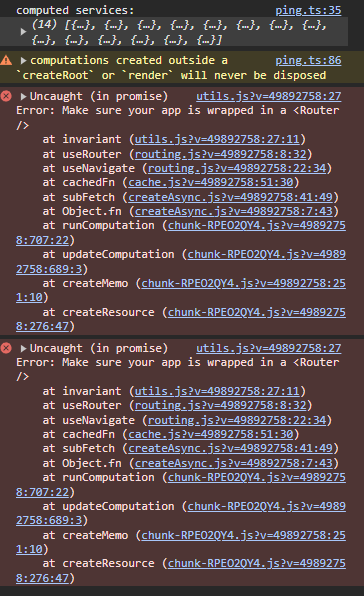The width and height of the screenshot is (364, 596).
Task: Follow first error's useNavigate routing.js:22:34 link
Action: (x=237, y=168)
